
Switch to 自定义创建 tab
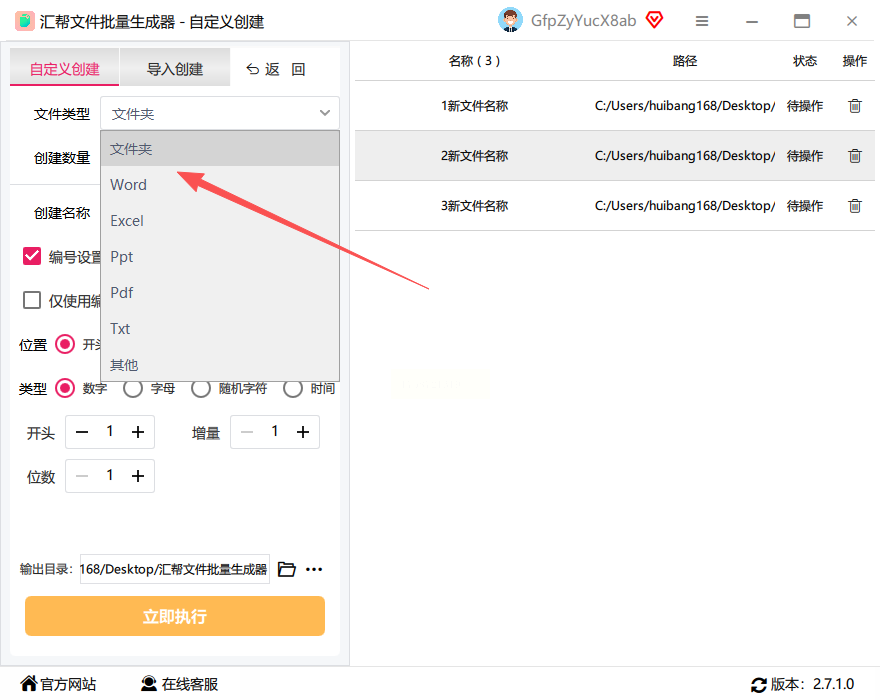tap(65, 67)
